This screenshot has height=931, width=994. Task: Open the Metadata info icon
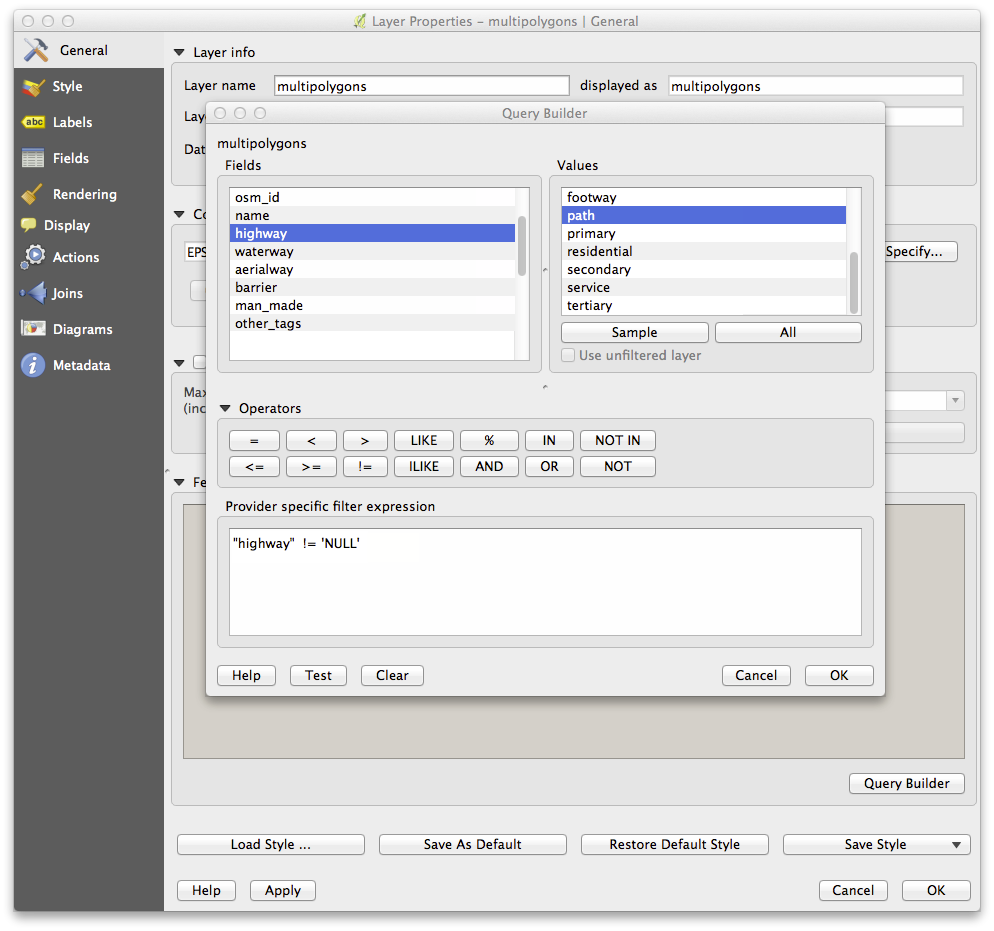click(x=34, y=365)
